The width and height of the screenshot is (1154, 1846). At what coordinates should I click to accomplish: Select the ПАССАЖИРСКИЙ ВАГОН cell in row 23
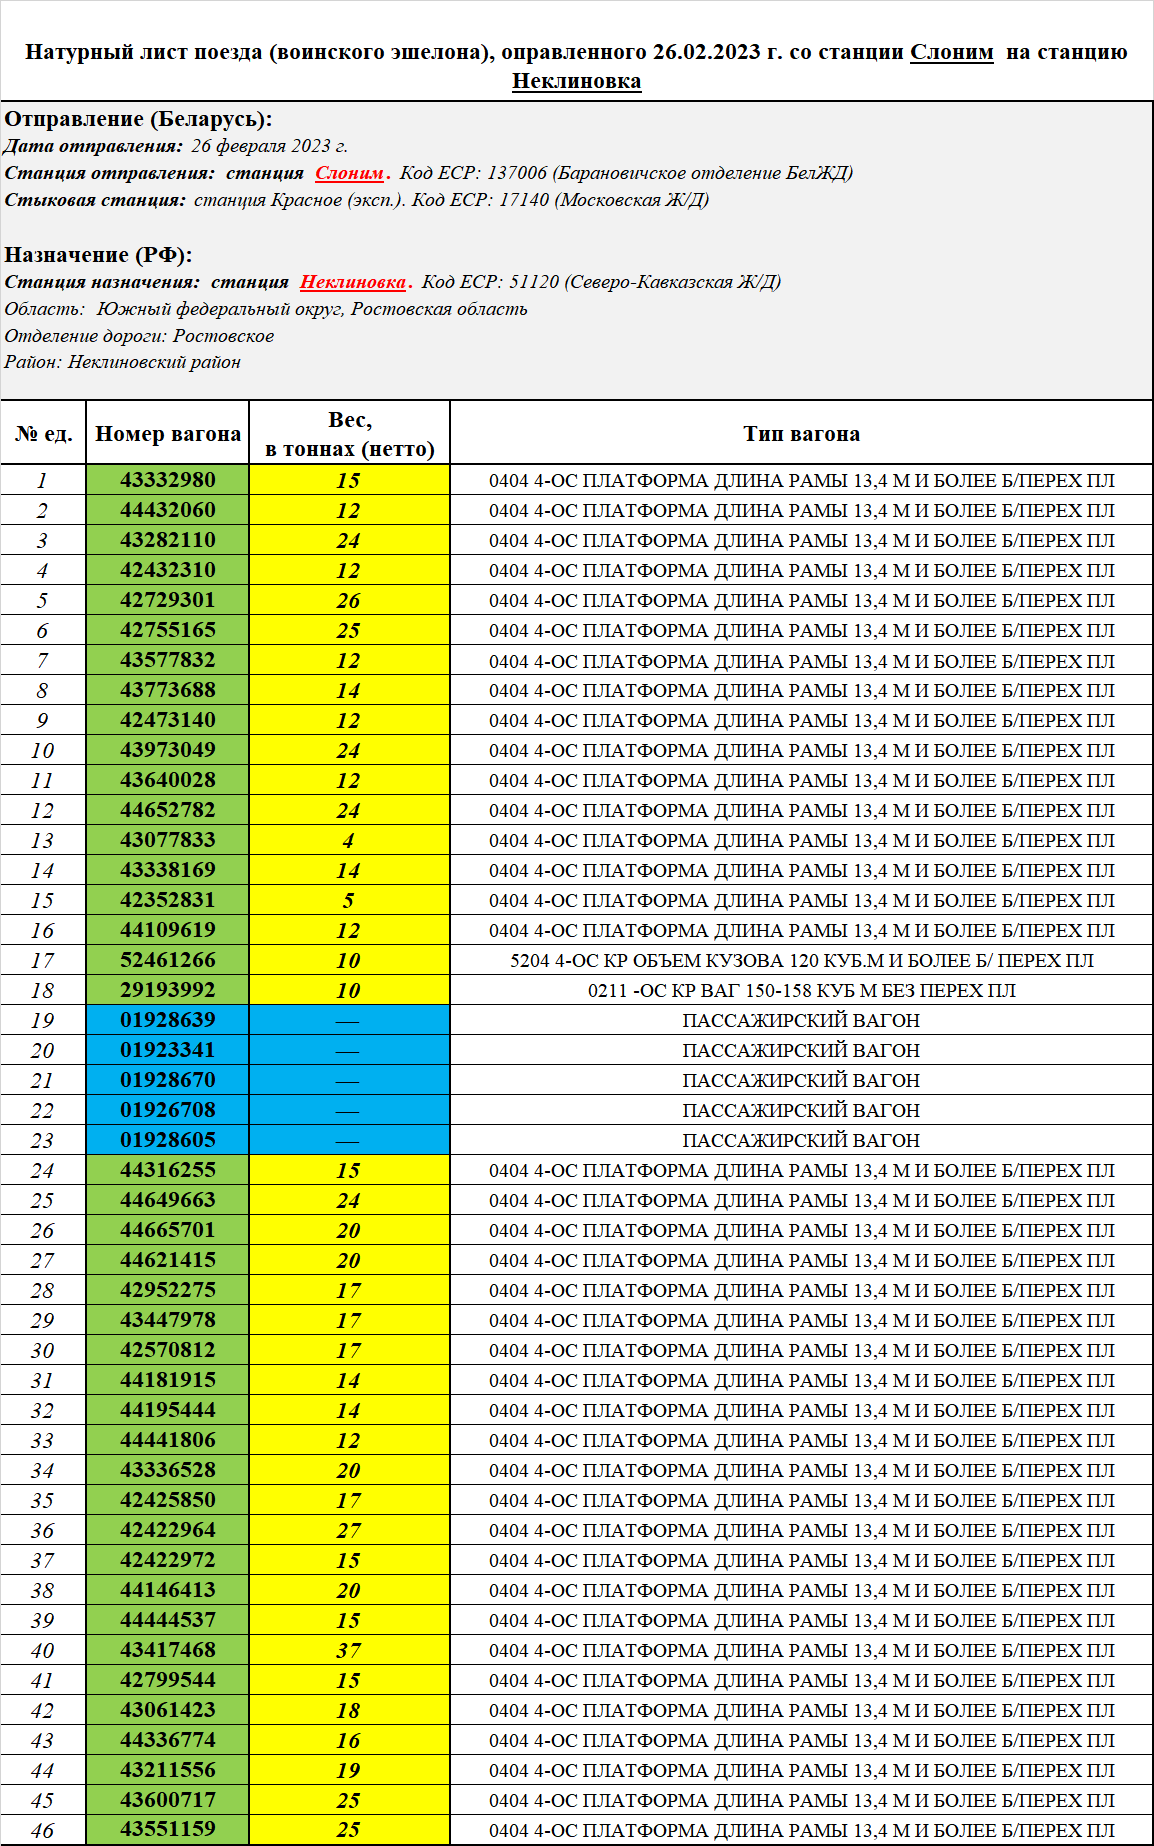pyautogui.click(x=801, y=1140)
